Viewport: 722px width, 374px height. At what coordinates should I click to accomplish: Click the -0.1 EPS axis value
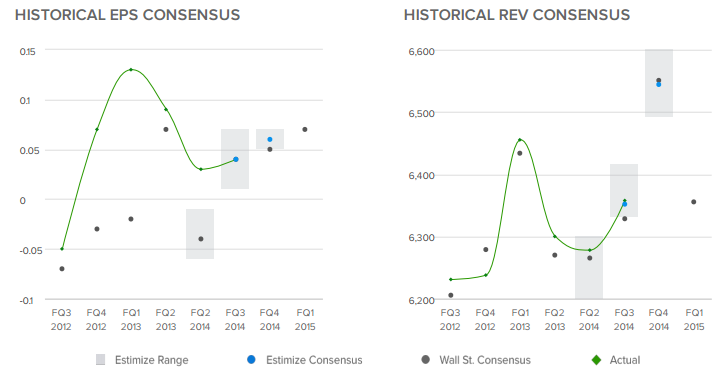tap(26, 300)
